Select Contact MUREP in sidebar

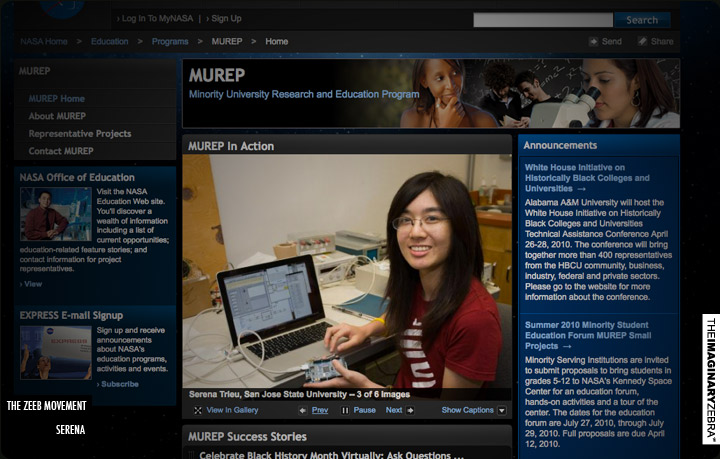61,151
